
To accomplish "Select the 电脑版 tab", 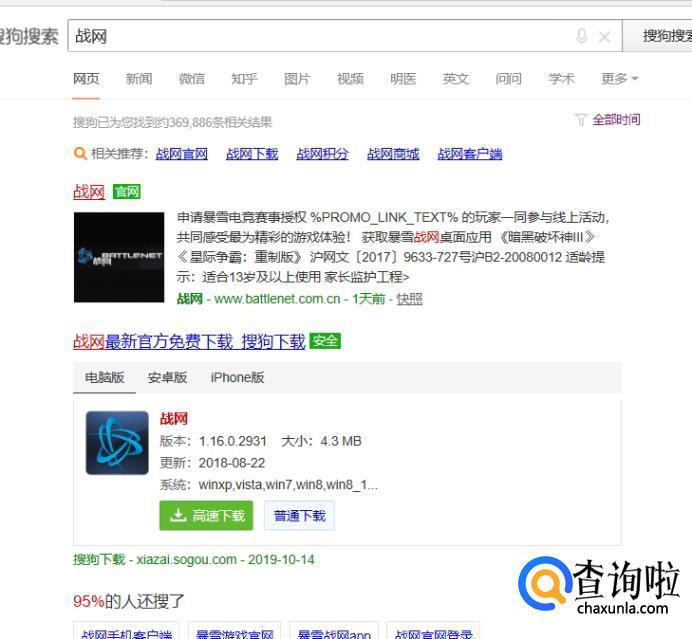I will pos(105,377).
